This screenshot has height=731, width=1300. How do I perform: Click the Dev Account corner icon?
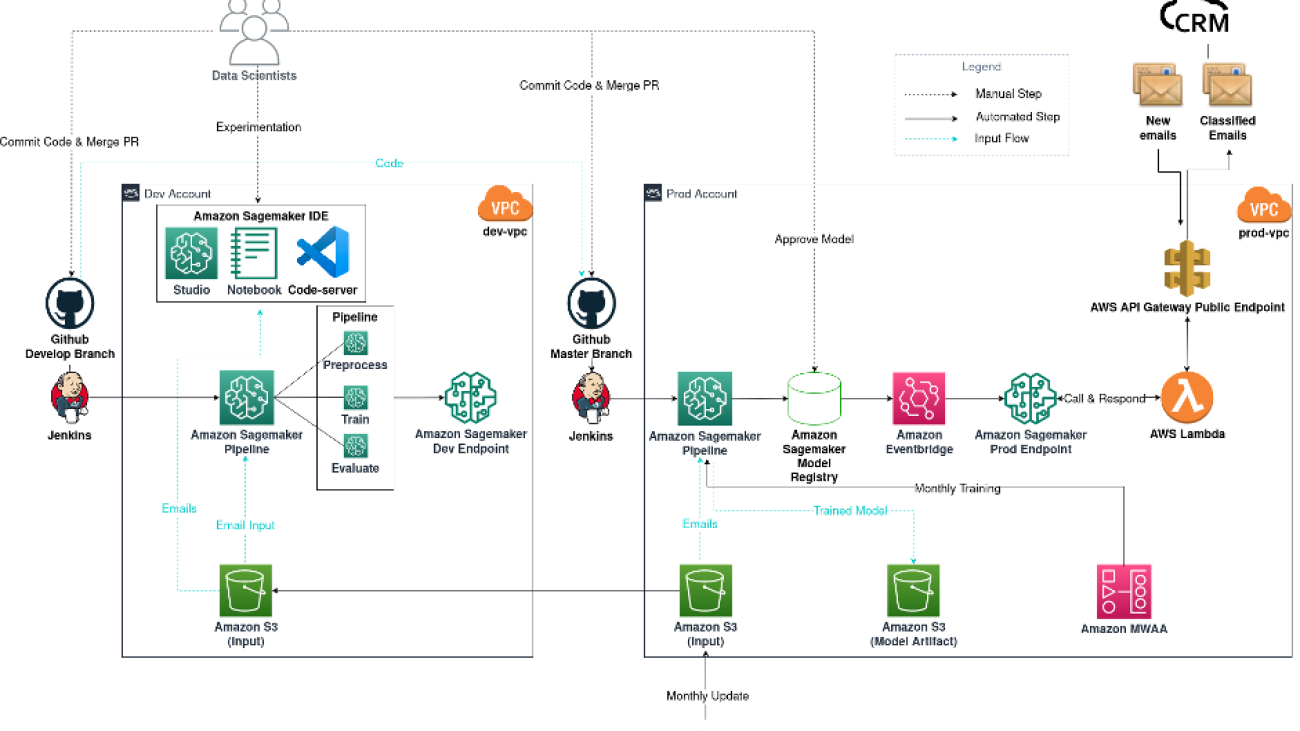tap(130, 193)
